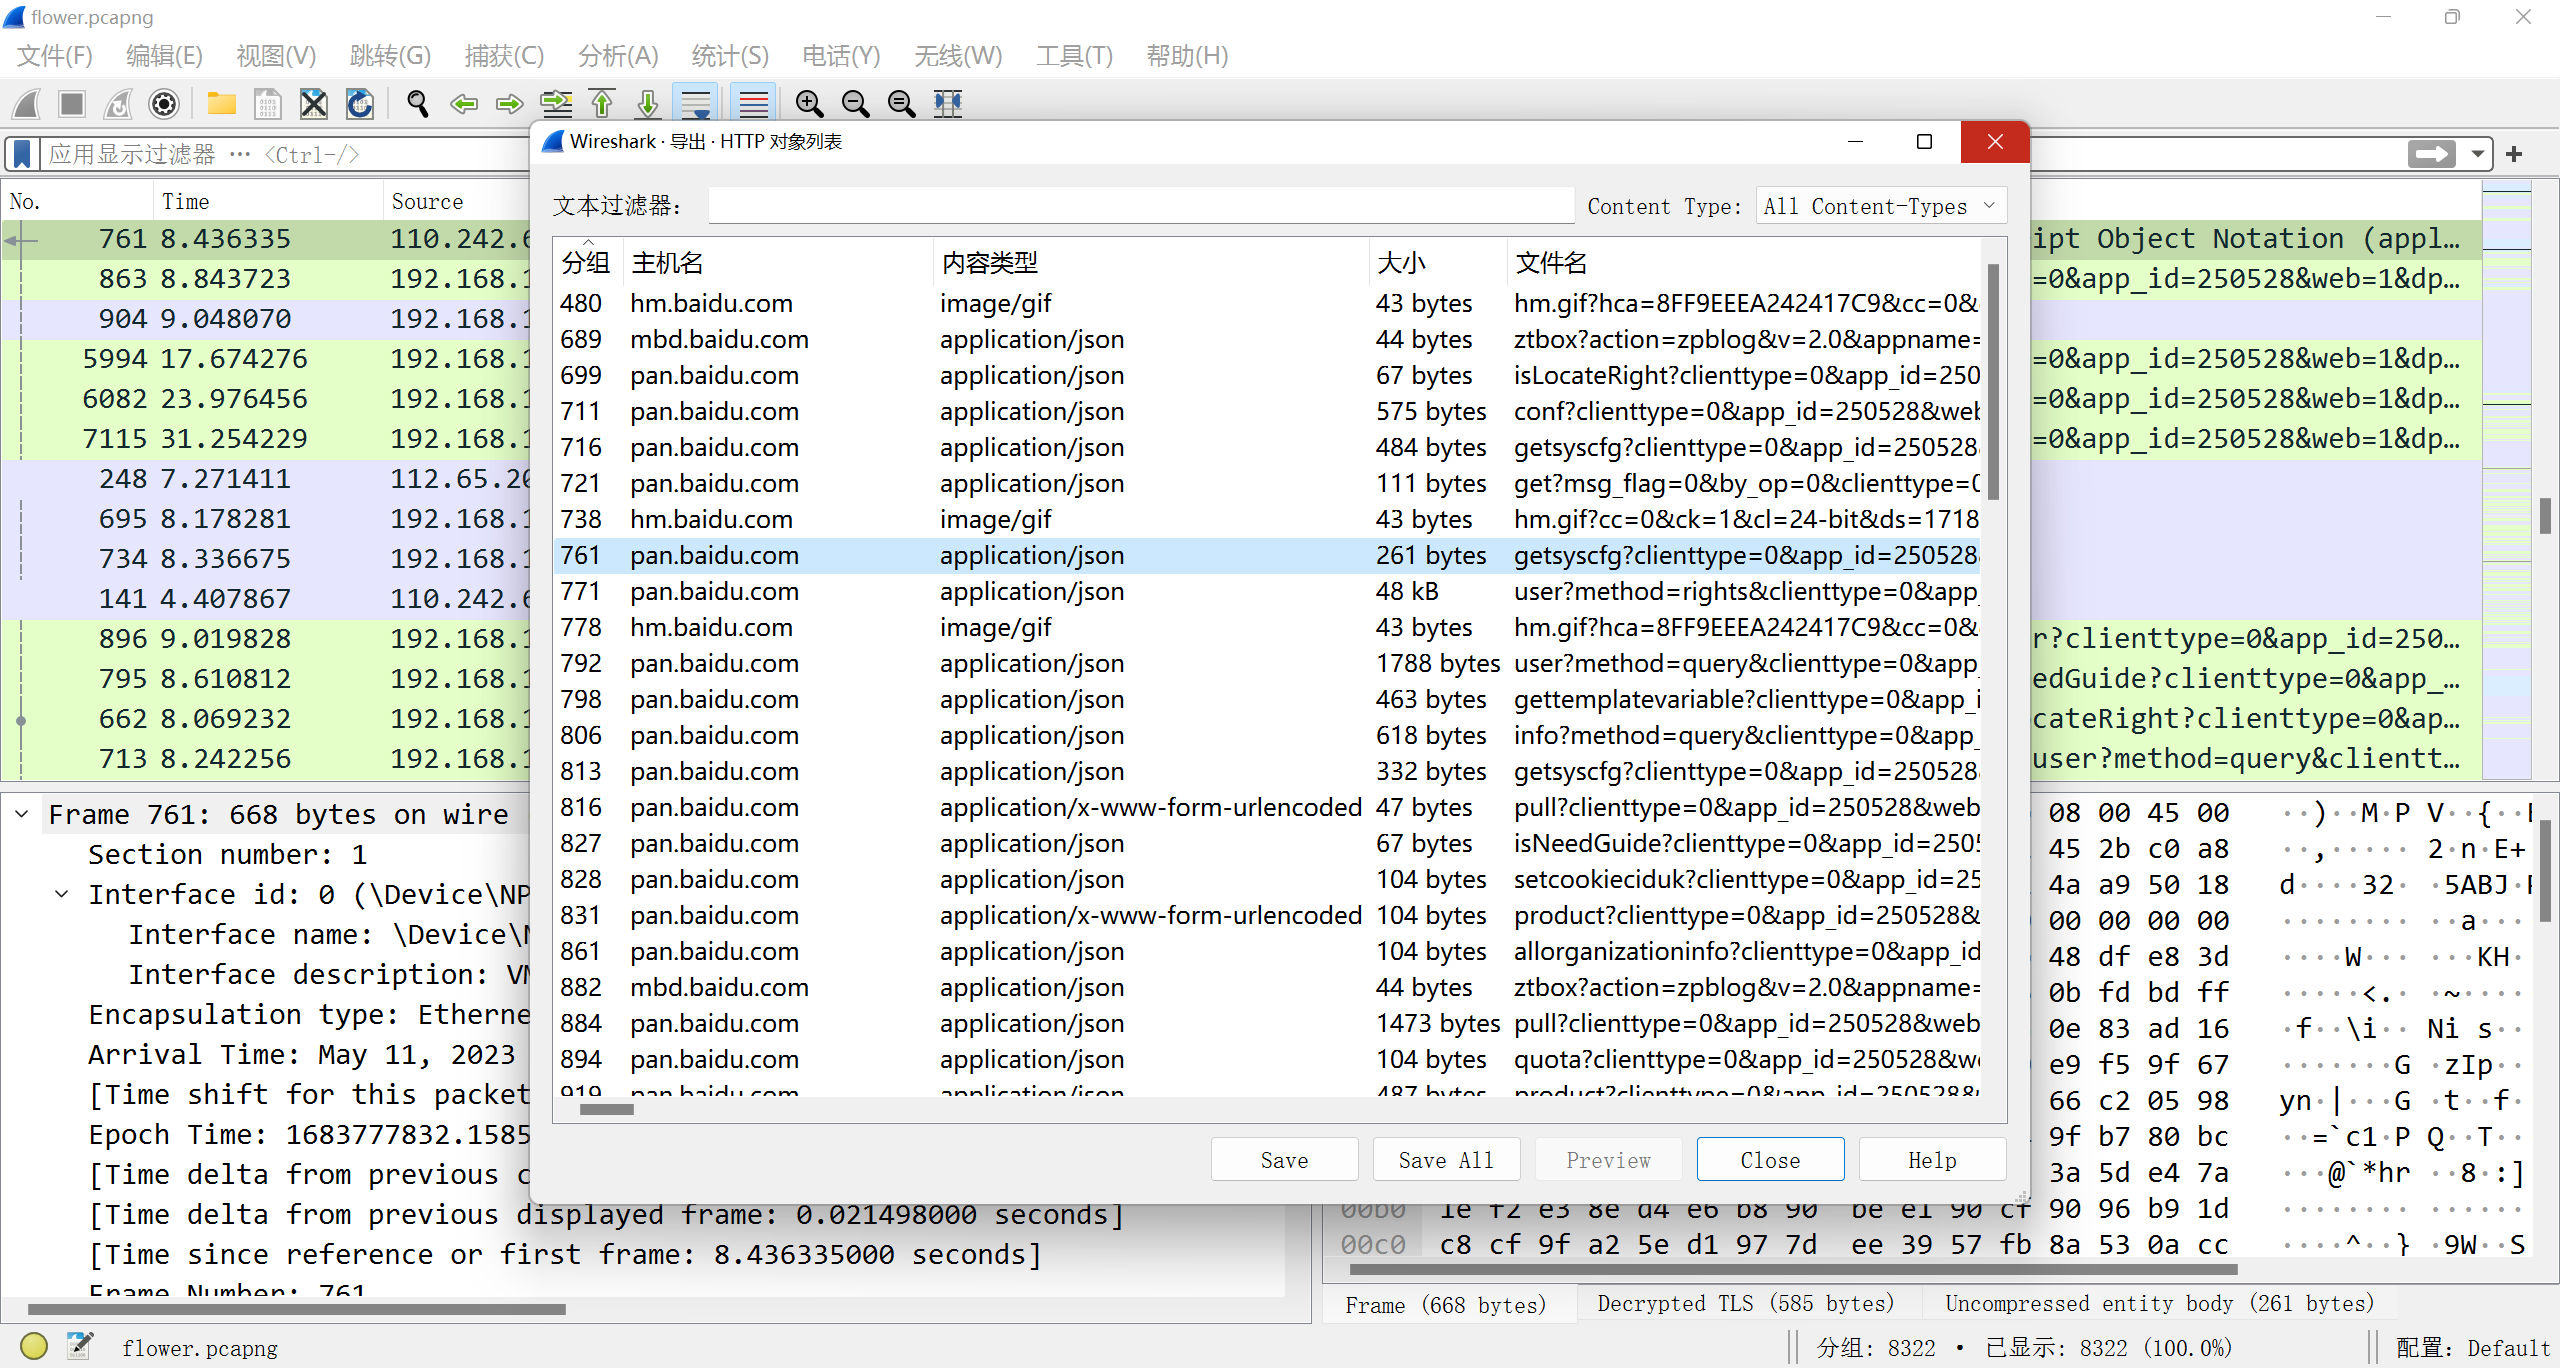
Task: Click the close capture file icon
Action: tap(314, 103)
